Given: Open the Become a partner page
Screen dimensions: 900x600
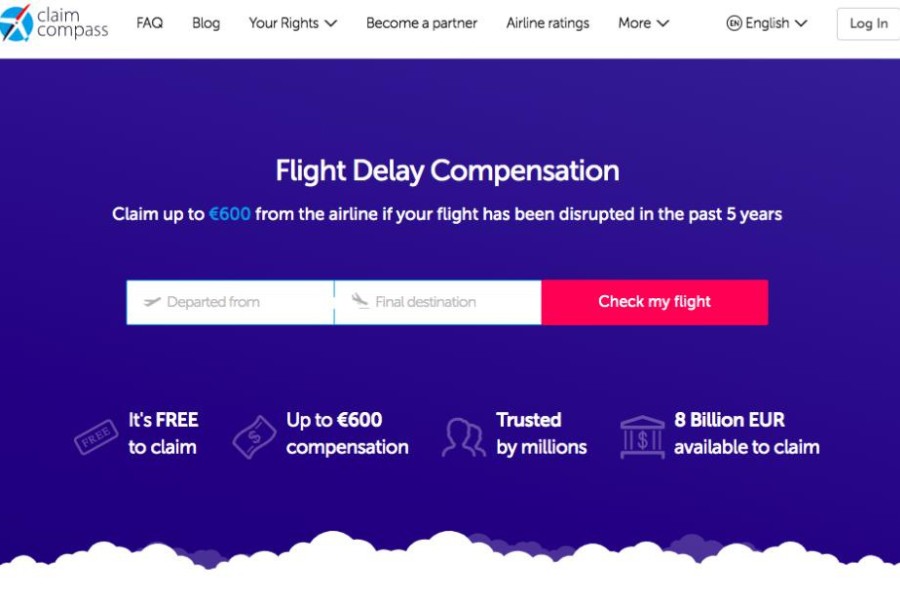Looking at the screenshot, I should 421,23.
